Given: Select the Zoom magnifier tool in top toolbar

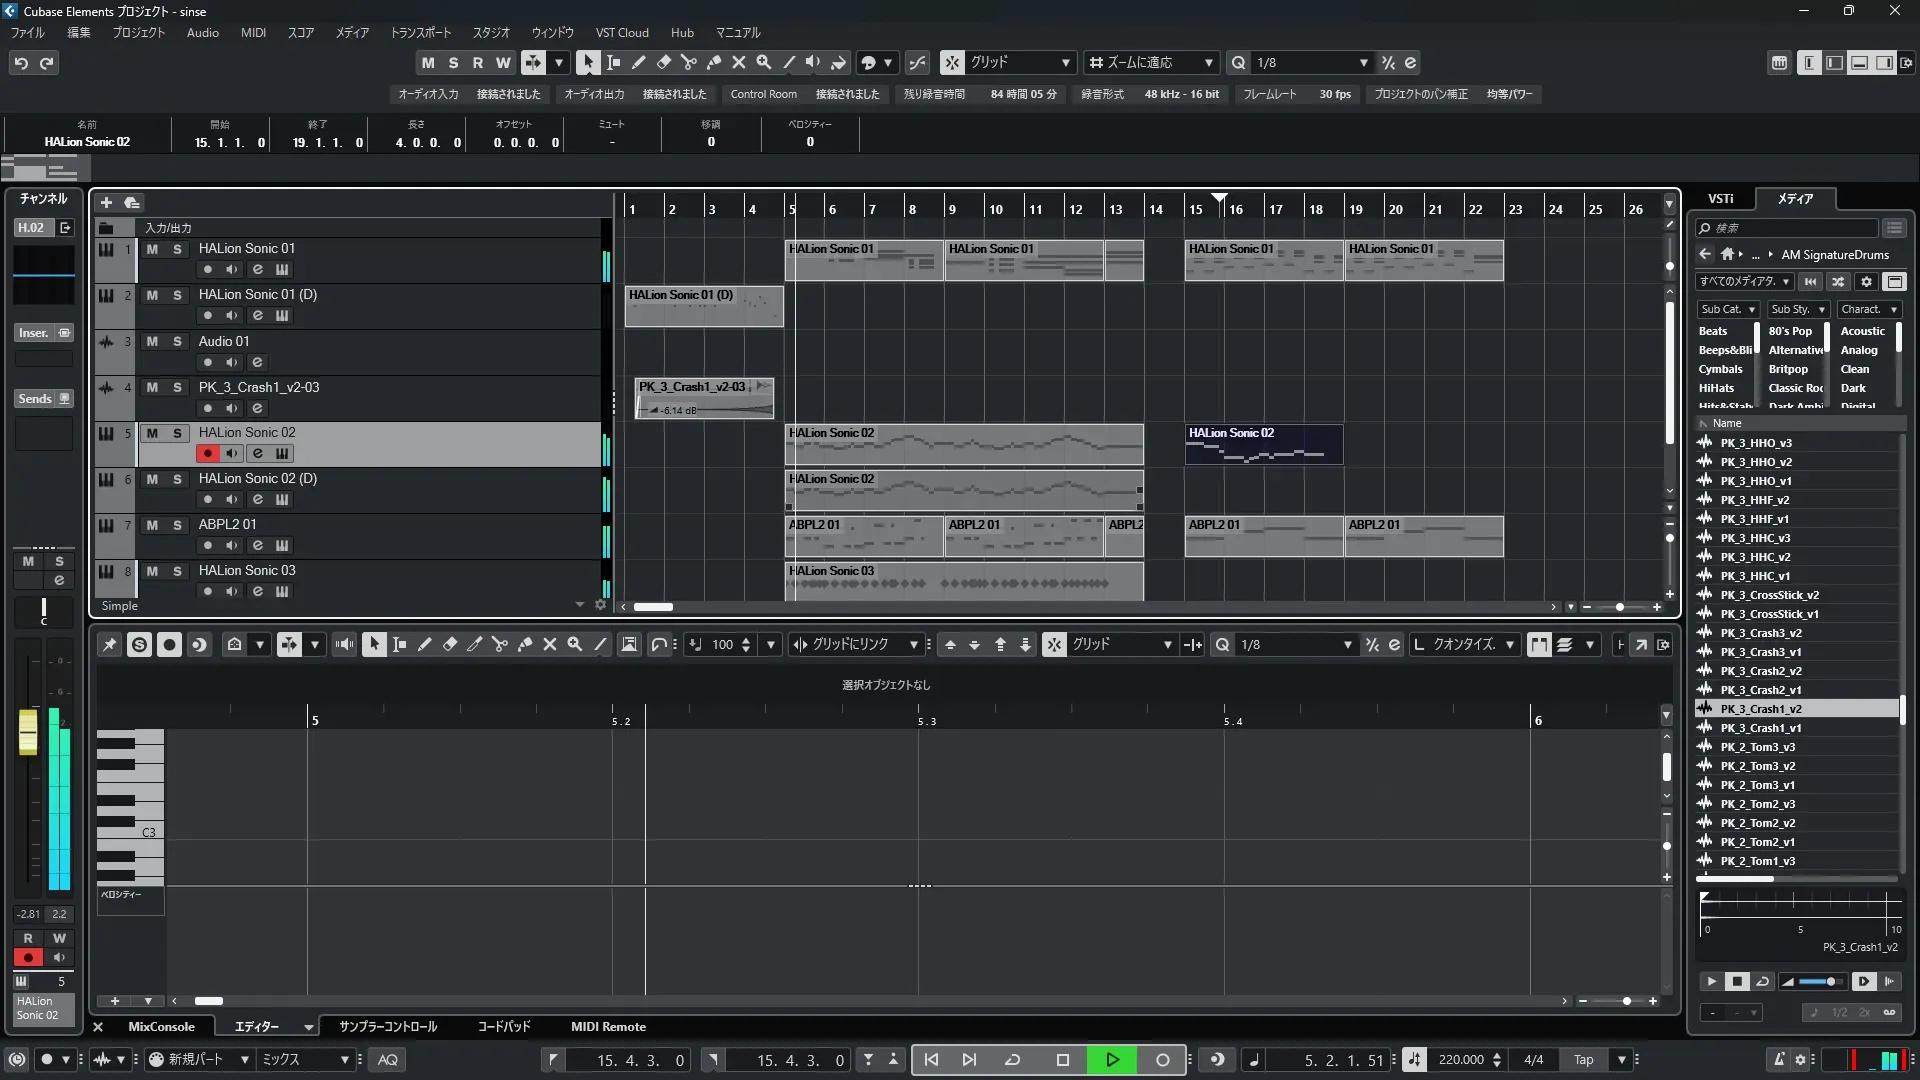Looking at the screenshot, I should coord(764,62).
